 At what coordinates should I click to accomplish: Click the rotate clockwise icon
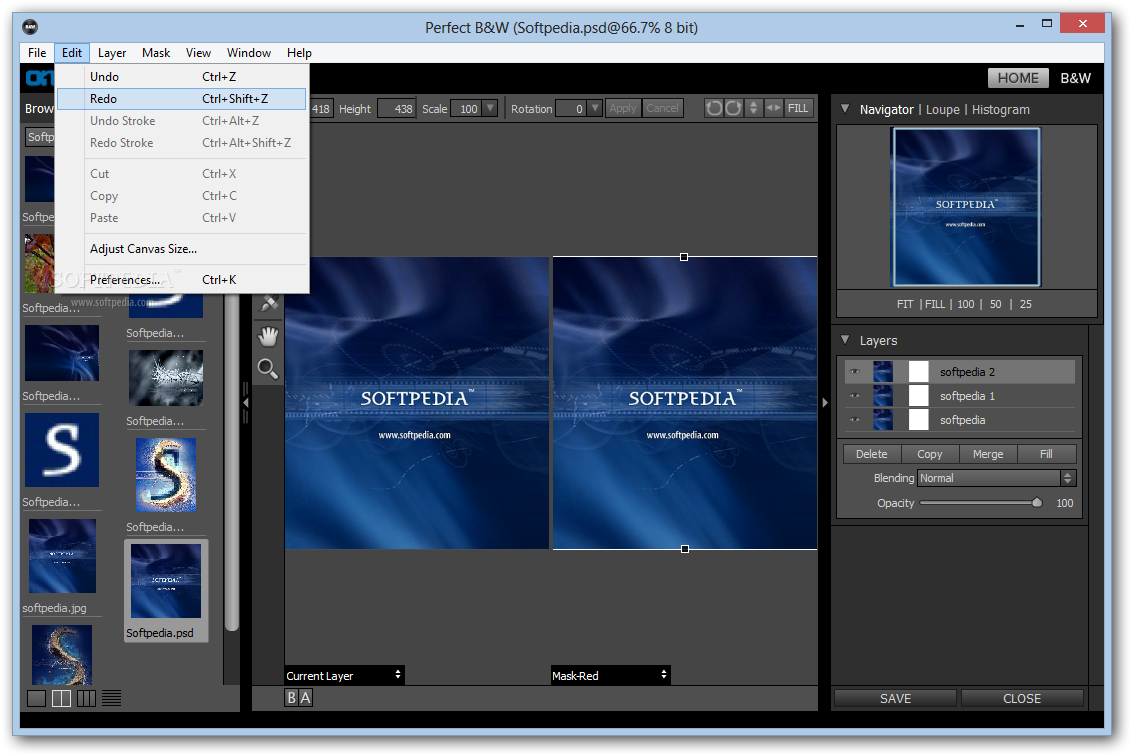pyautogui.click(x=733, y=108)
